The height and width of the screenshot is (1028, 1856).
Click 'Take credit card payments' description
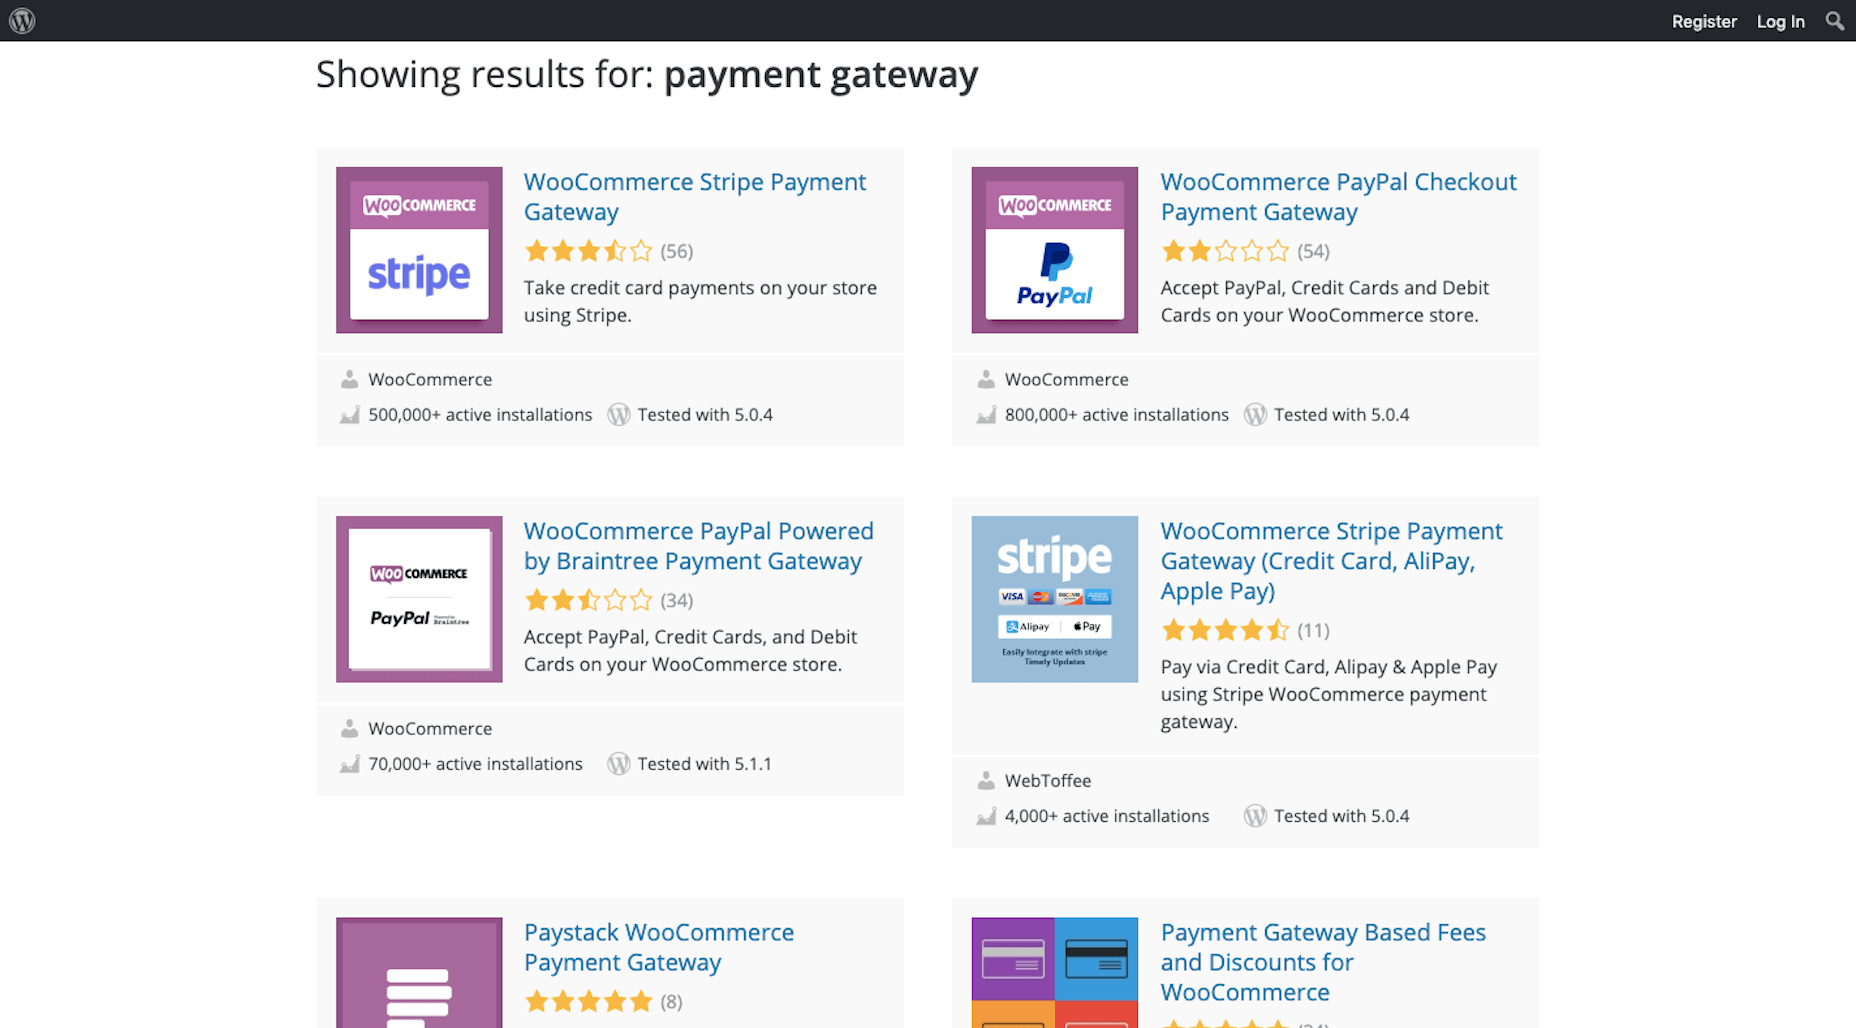(700, 301)
